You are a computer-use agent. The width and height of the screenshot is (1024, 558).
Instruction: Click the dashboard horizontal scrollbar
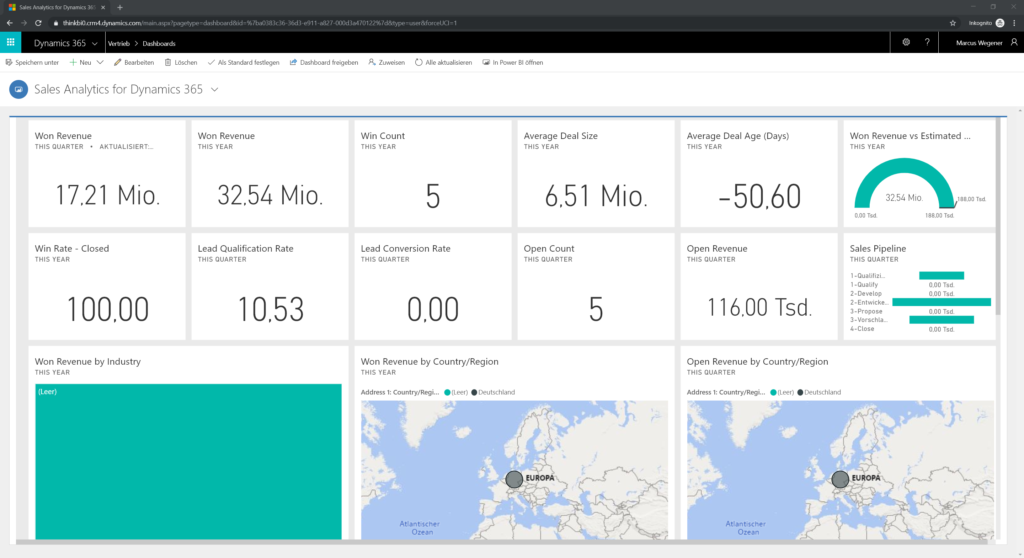pyautogui.click(x=502, y=542)
